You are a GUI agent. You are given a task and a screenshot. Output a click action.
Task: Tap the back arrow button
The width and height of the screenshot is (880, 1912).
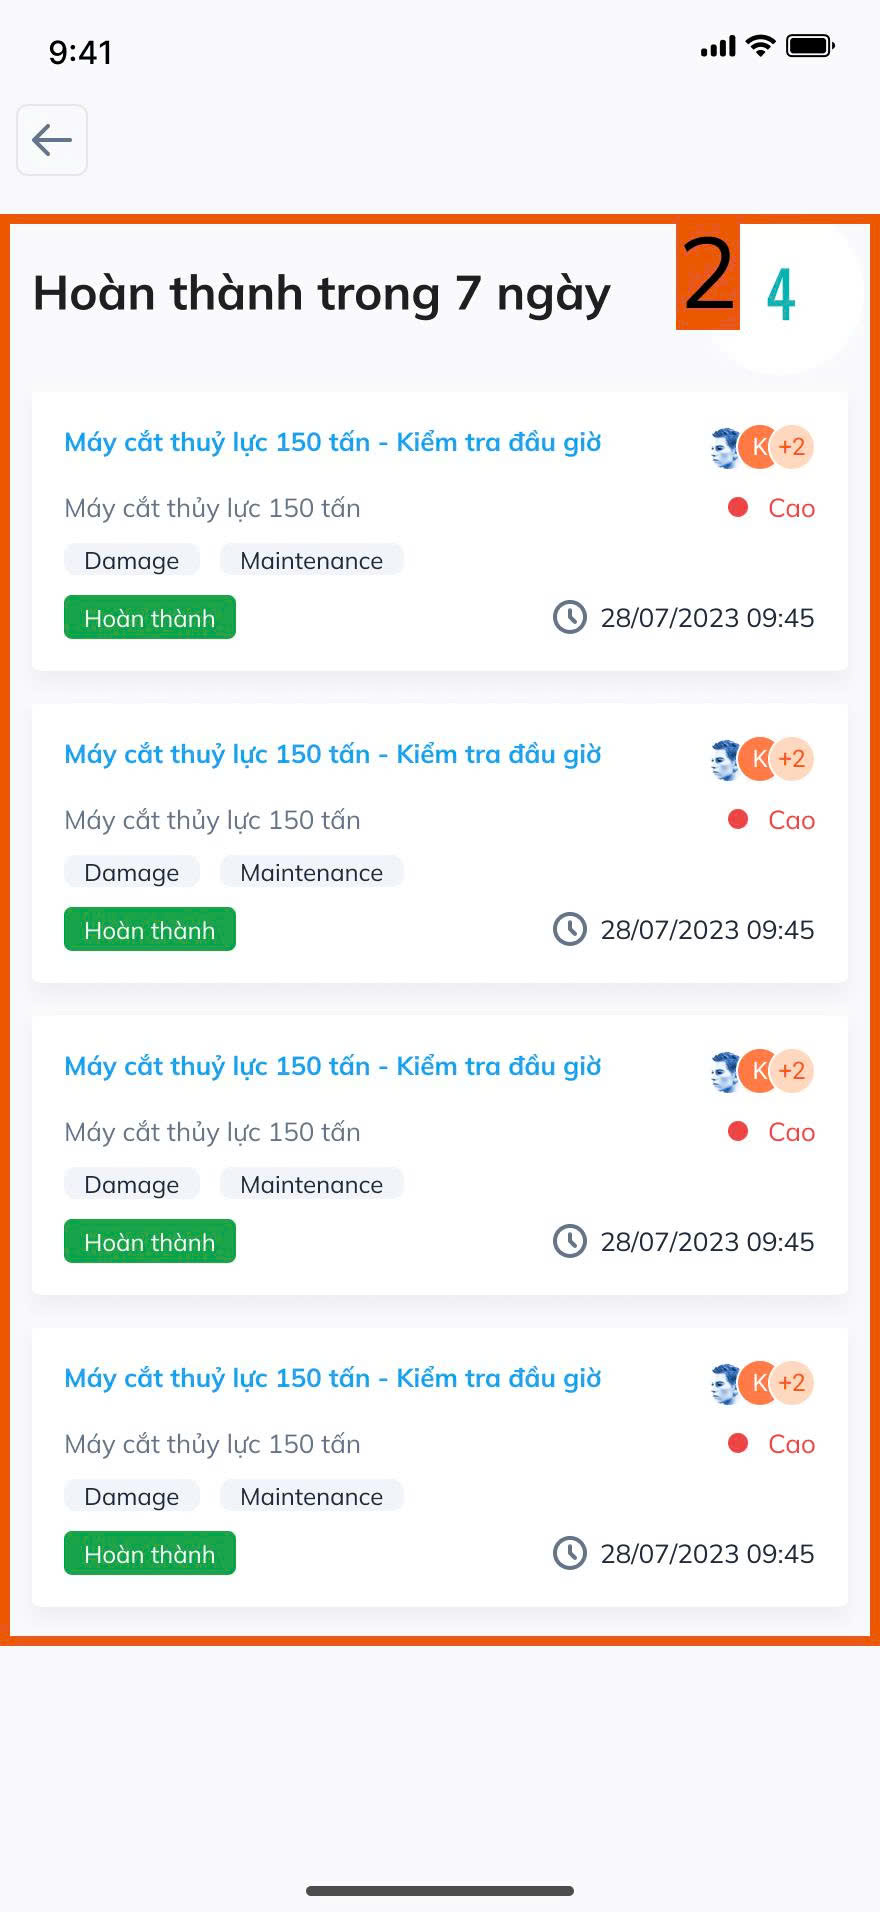tap(52, 140)
